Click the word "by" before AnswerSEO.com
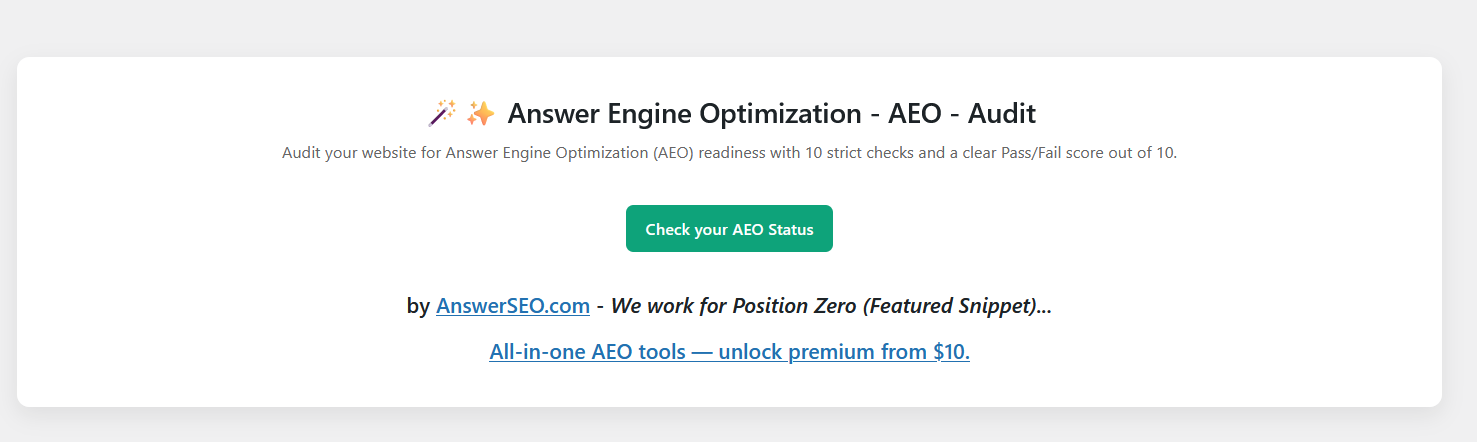The image size is (1477, 442). point(418,306)
